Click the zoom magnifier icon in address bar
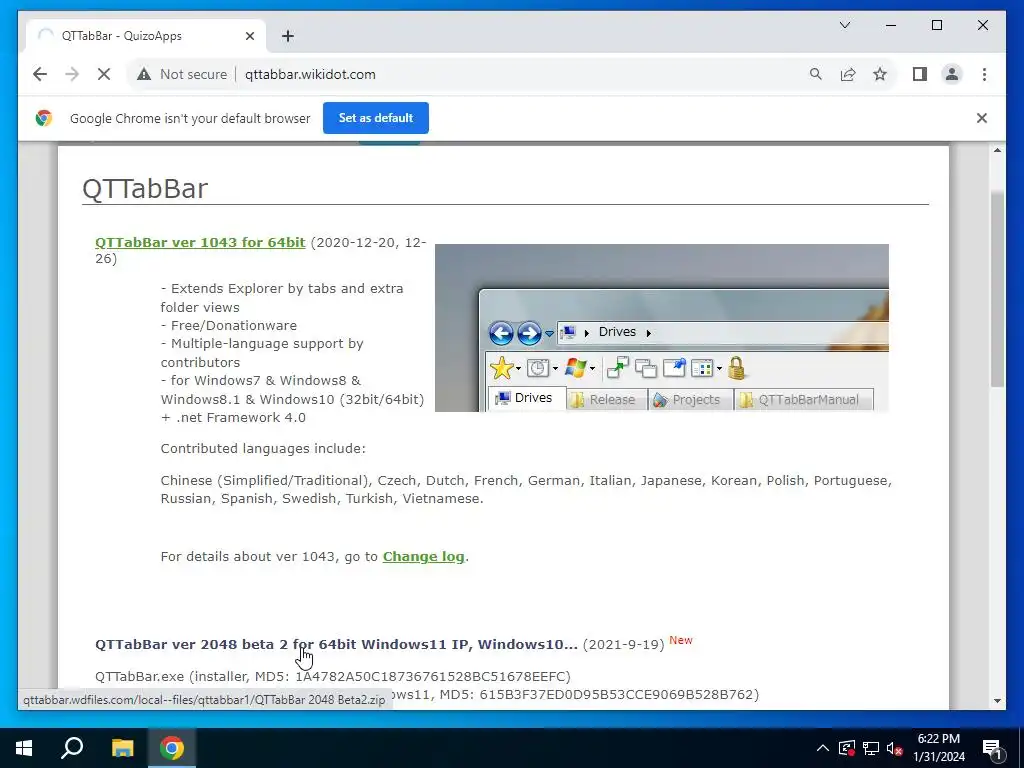The width and height of the screenshot is (1024, 768). point(815,74)
